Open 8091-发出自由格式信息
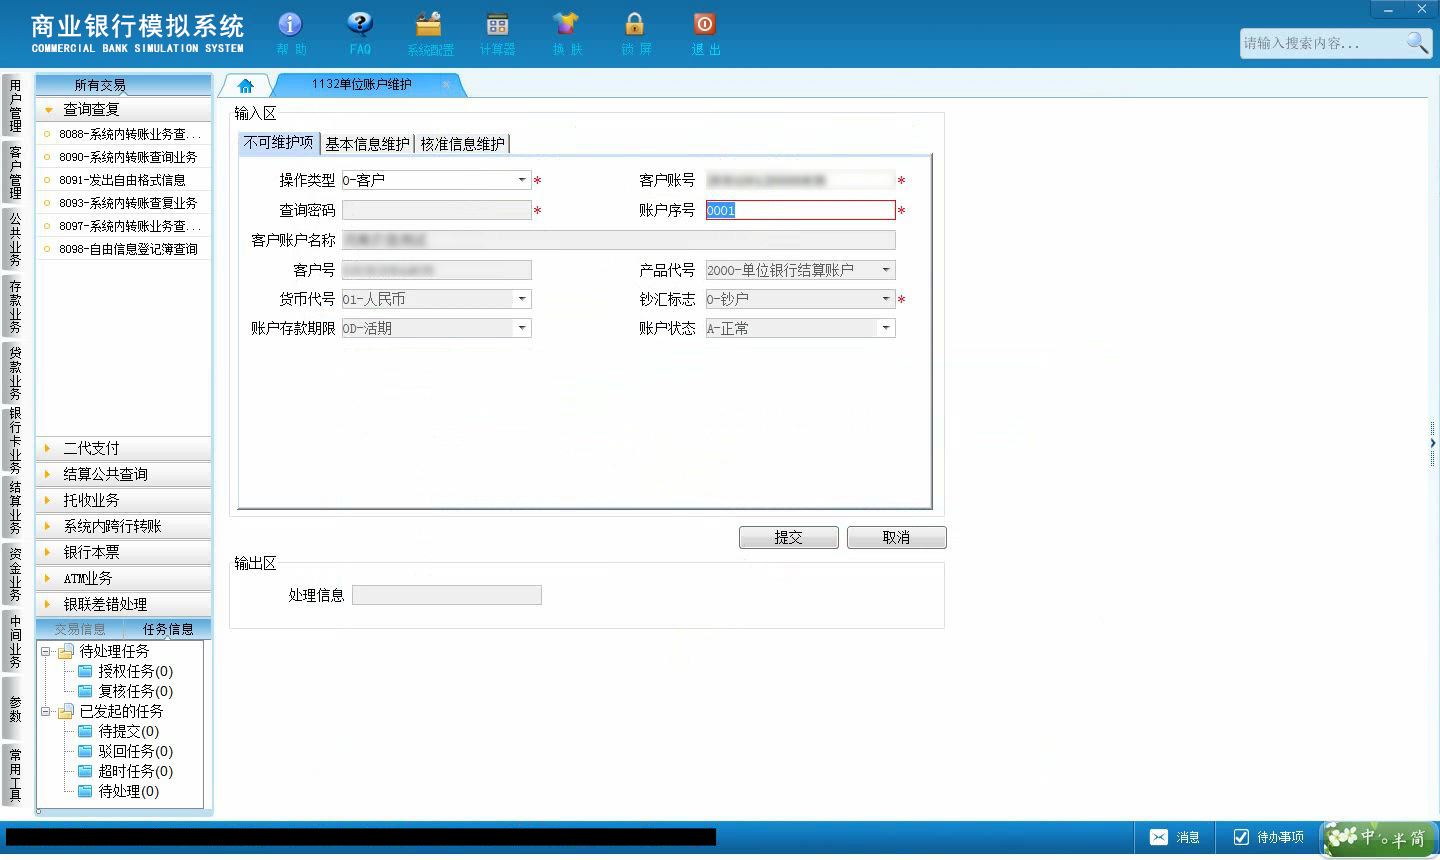The height and width of the screenshot is (860, 1440). pyautogui.click(x=124, y=180)
